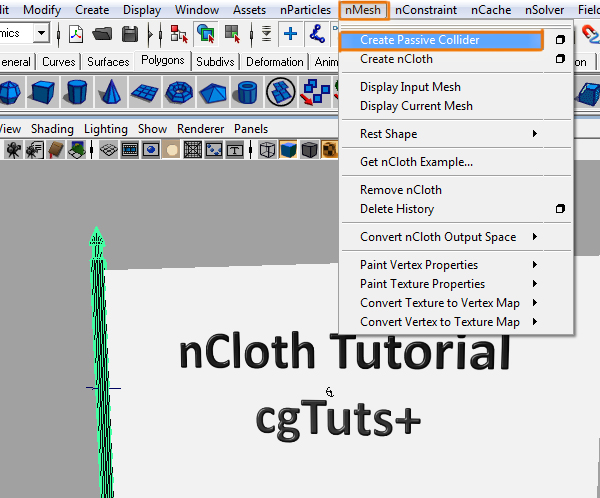Select Display Input Mesh
Image resolution: width=600 pixels, height=498 pixels.
410,87
